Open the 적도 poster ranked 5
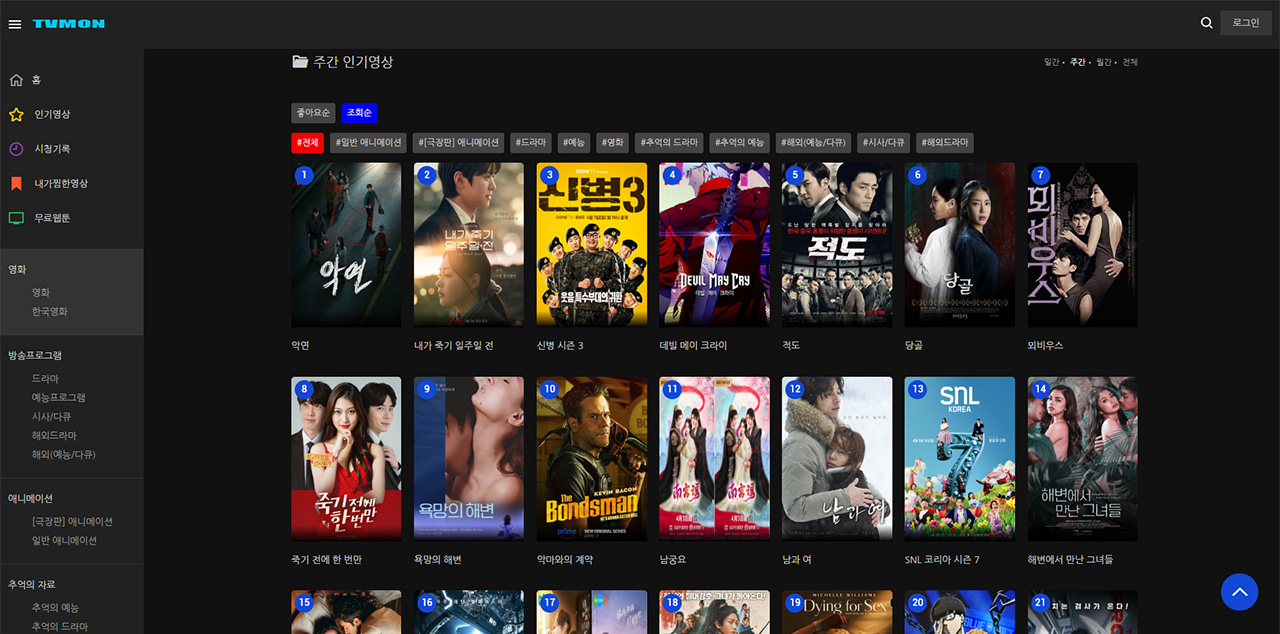 (x=837, y=245)
